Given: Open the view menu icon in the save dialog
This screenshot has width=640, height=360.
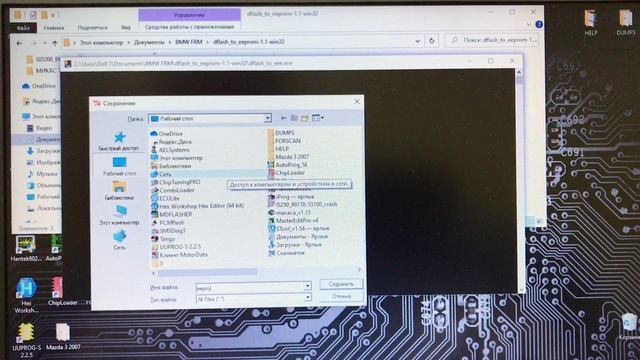Looking at the screenshot, I should tap(318, 118).
